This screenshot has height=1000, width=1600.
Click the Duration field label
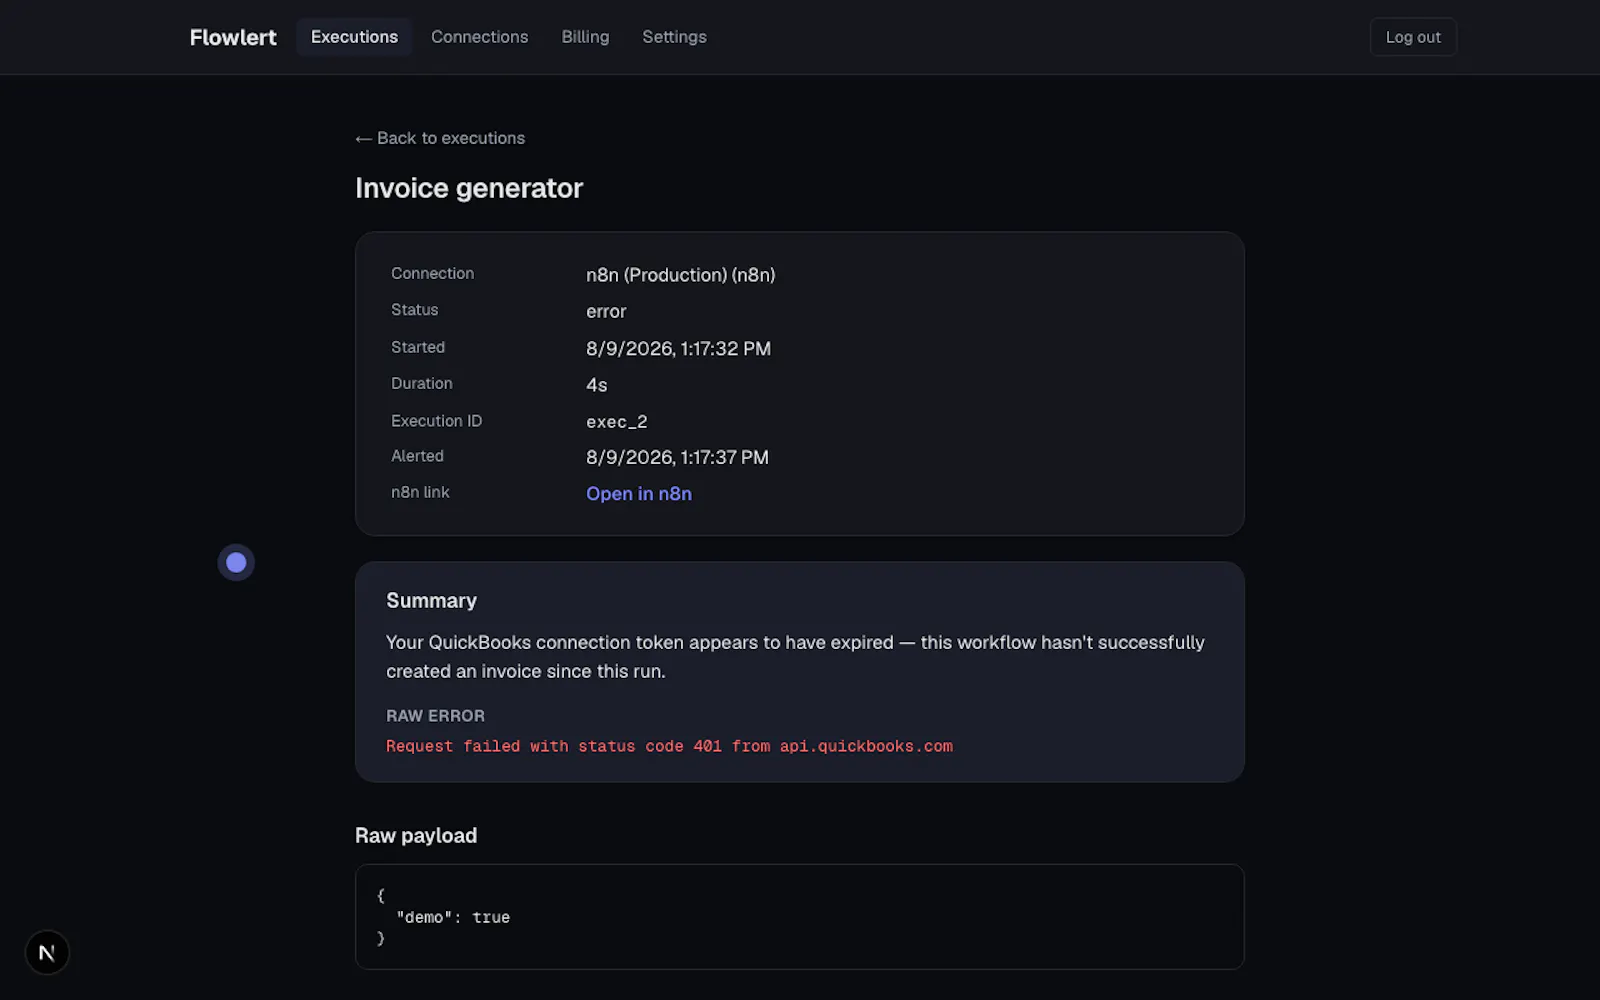[x=422, y=383]
